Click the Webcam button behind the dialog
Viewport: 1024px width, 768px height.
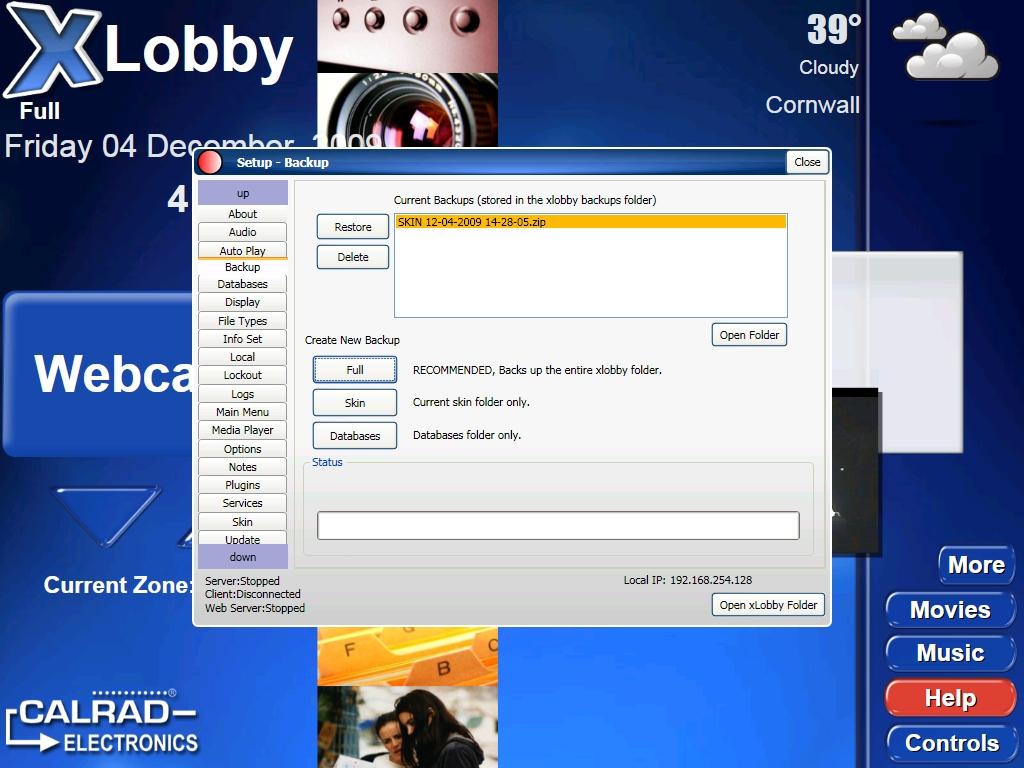(98, 374)
